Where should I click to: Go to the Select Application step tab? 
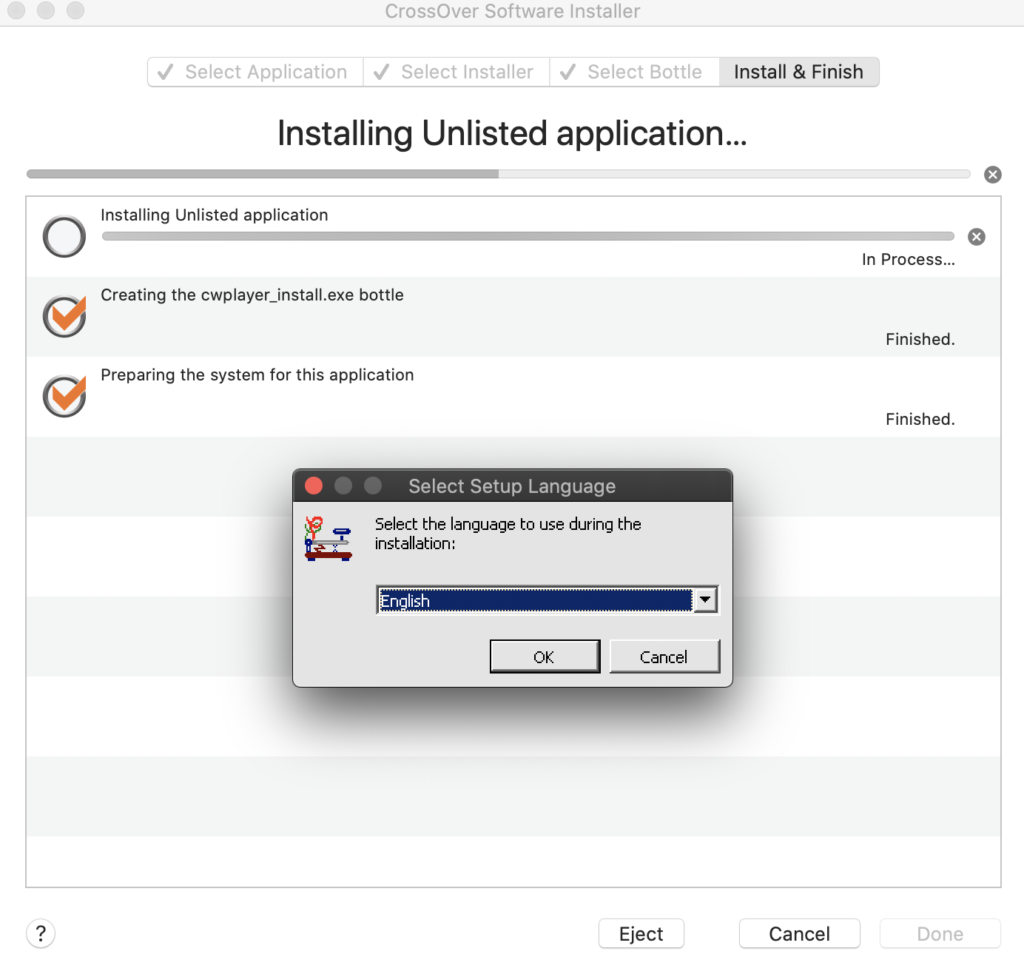pyautogui.click(x=254, y=72)
